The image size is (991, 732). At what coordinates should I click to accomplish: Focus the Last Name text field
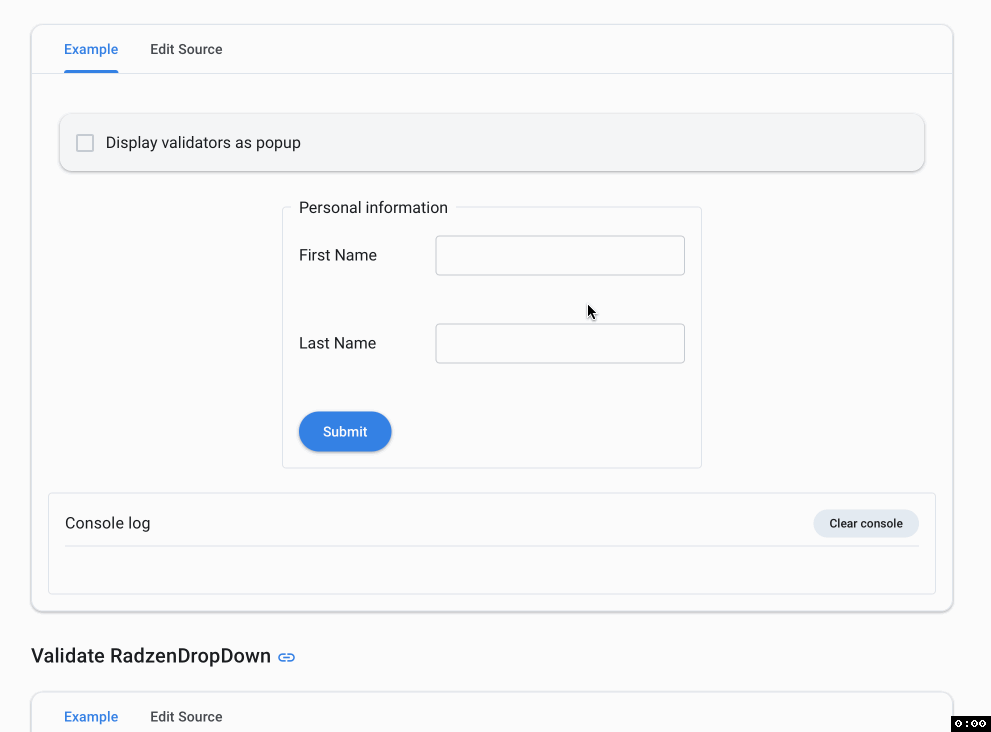coord(560,344)
